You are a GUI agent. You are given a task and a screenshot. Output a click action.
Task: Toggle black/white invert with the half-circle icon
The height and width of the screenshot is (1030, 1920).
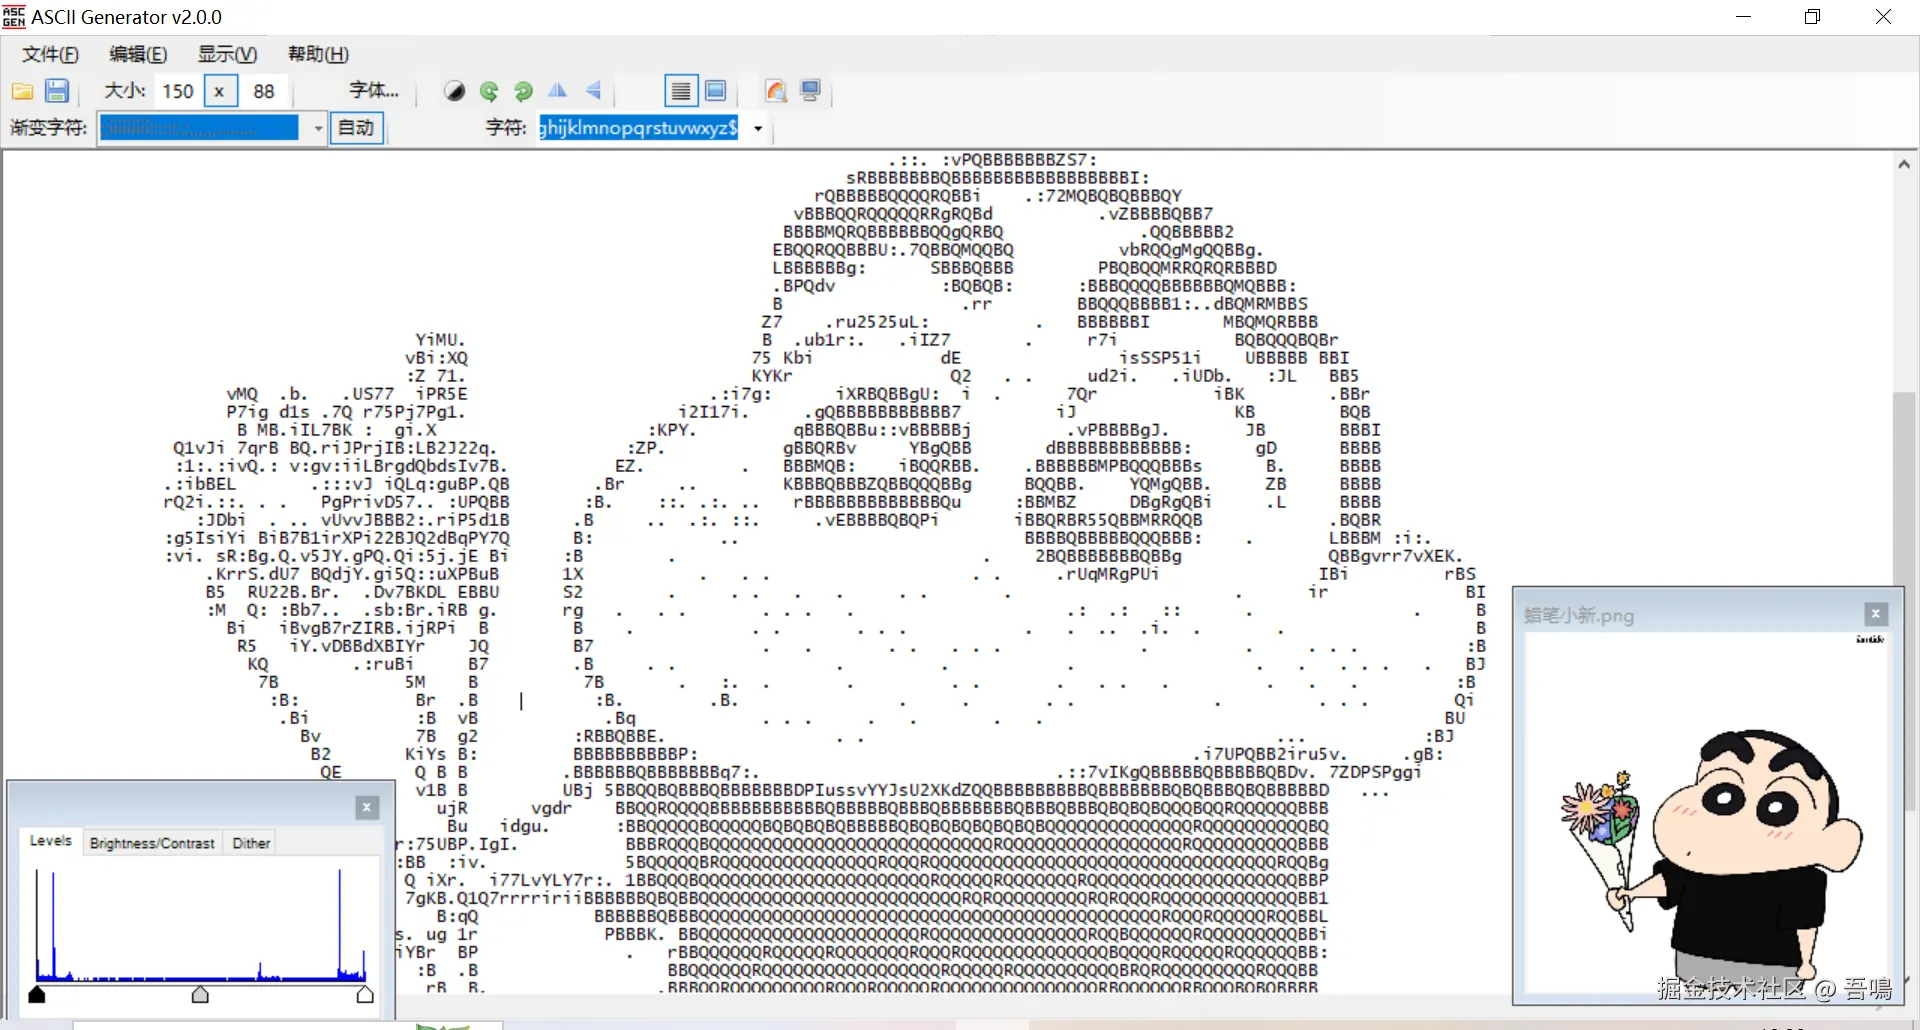[x=455, y=92]
